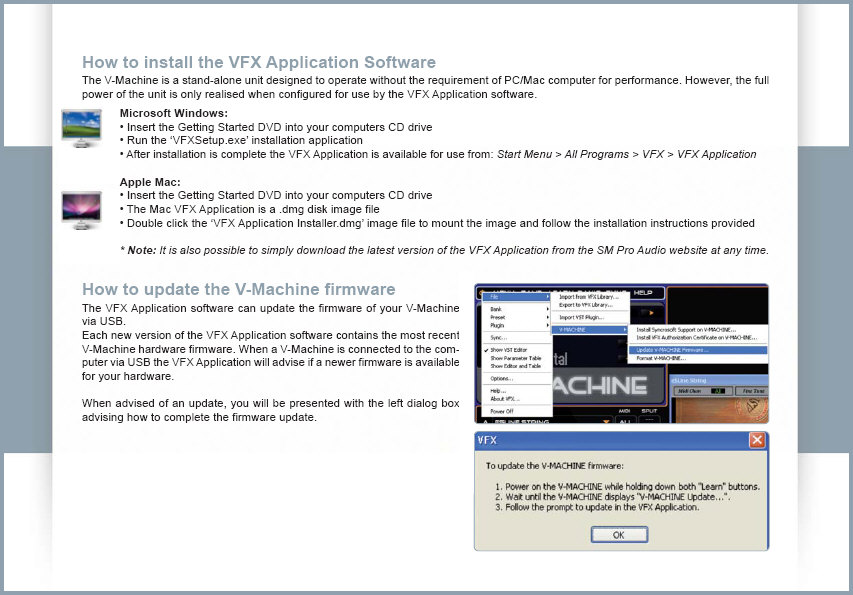The image size is (853, 595).
Task: Choose Import VST Plugin...
Action: [590, 317]
